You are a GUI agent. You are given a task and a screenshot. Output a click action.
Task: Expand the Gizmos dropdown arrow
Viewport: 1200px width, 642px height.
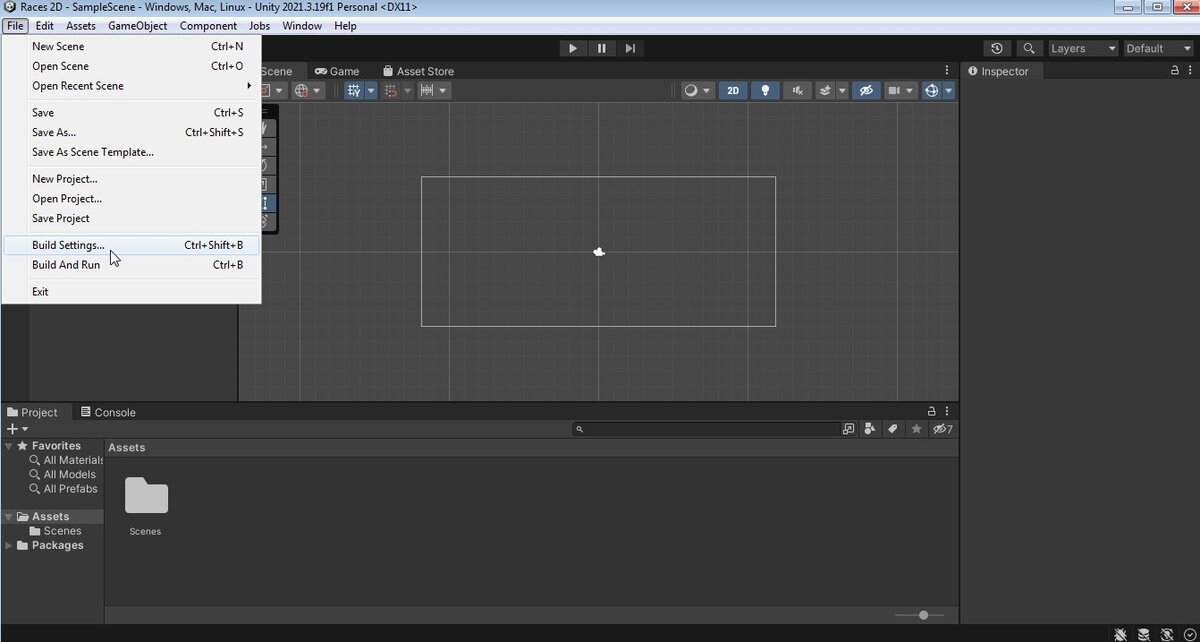tap(948, 90)
